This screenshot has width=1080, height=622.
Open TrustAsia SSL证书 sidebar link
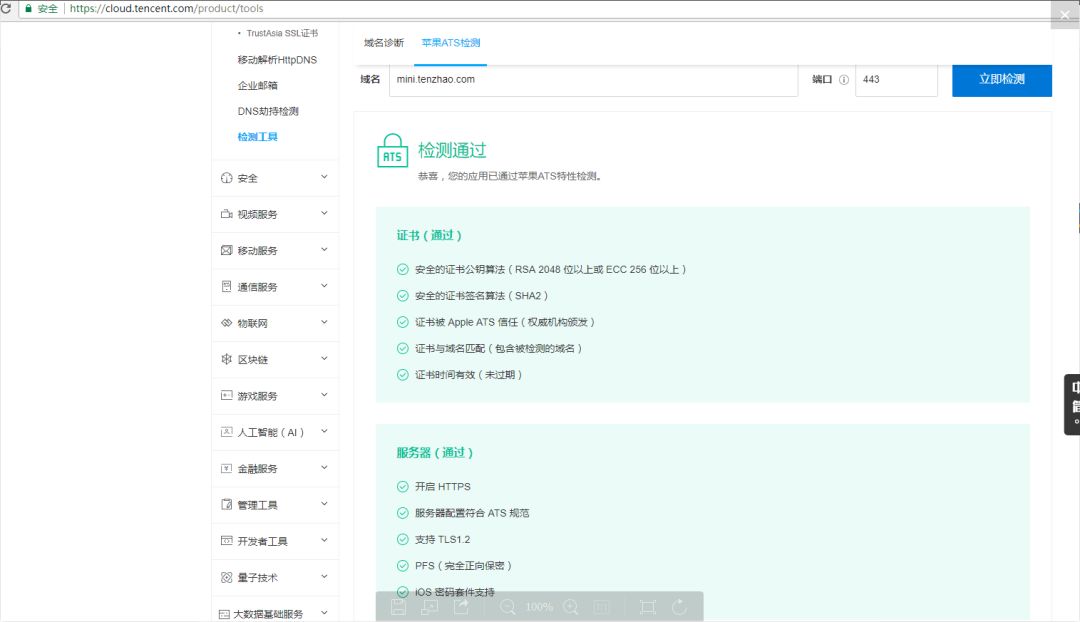click(x=282, y=33)
